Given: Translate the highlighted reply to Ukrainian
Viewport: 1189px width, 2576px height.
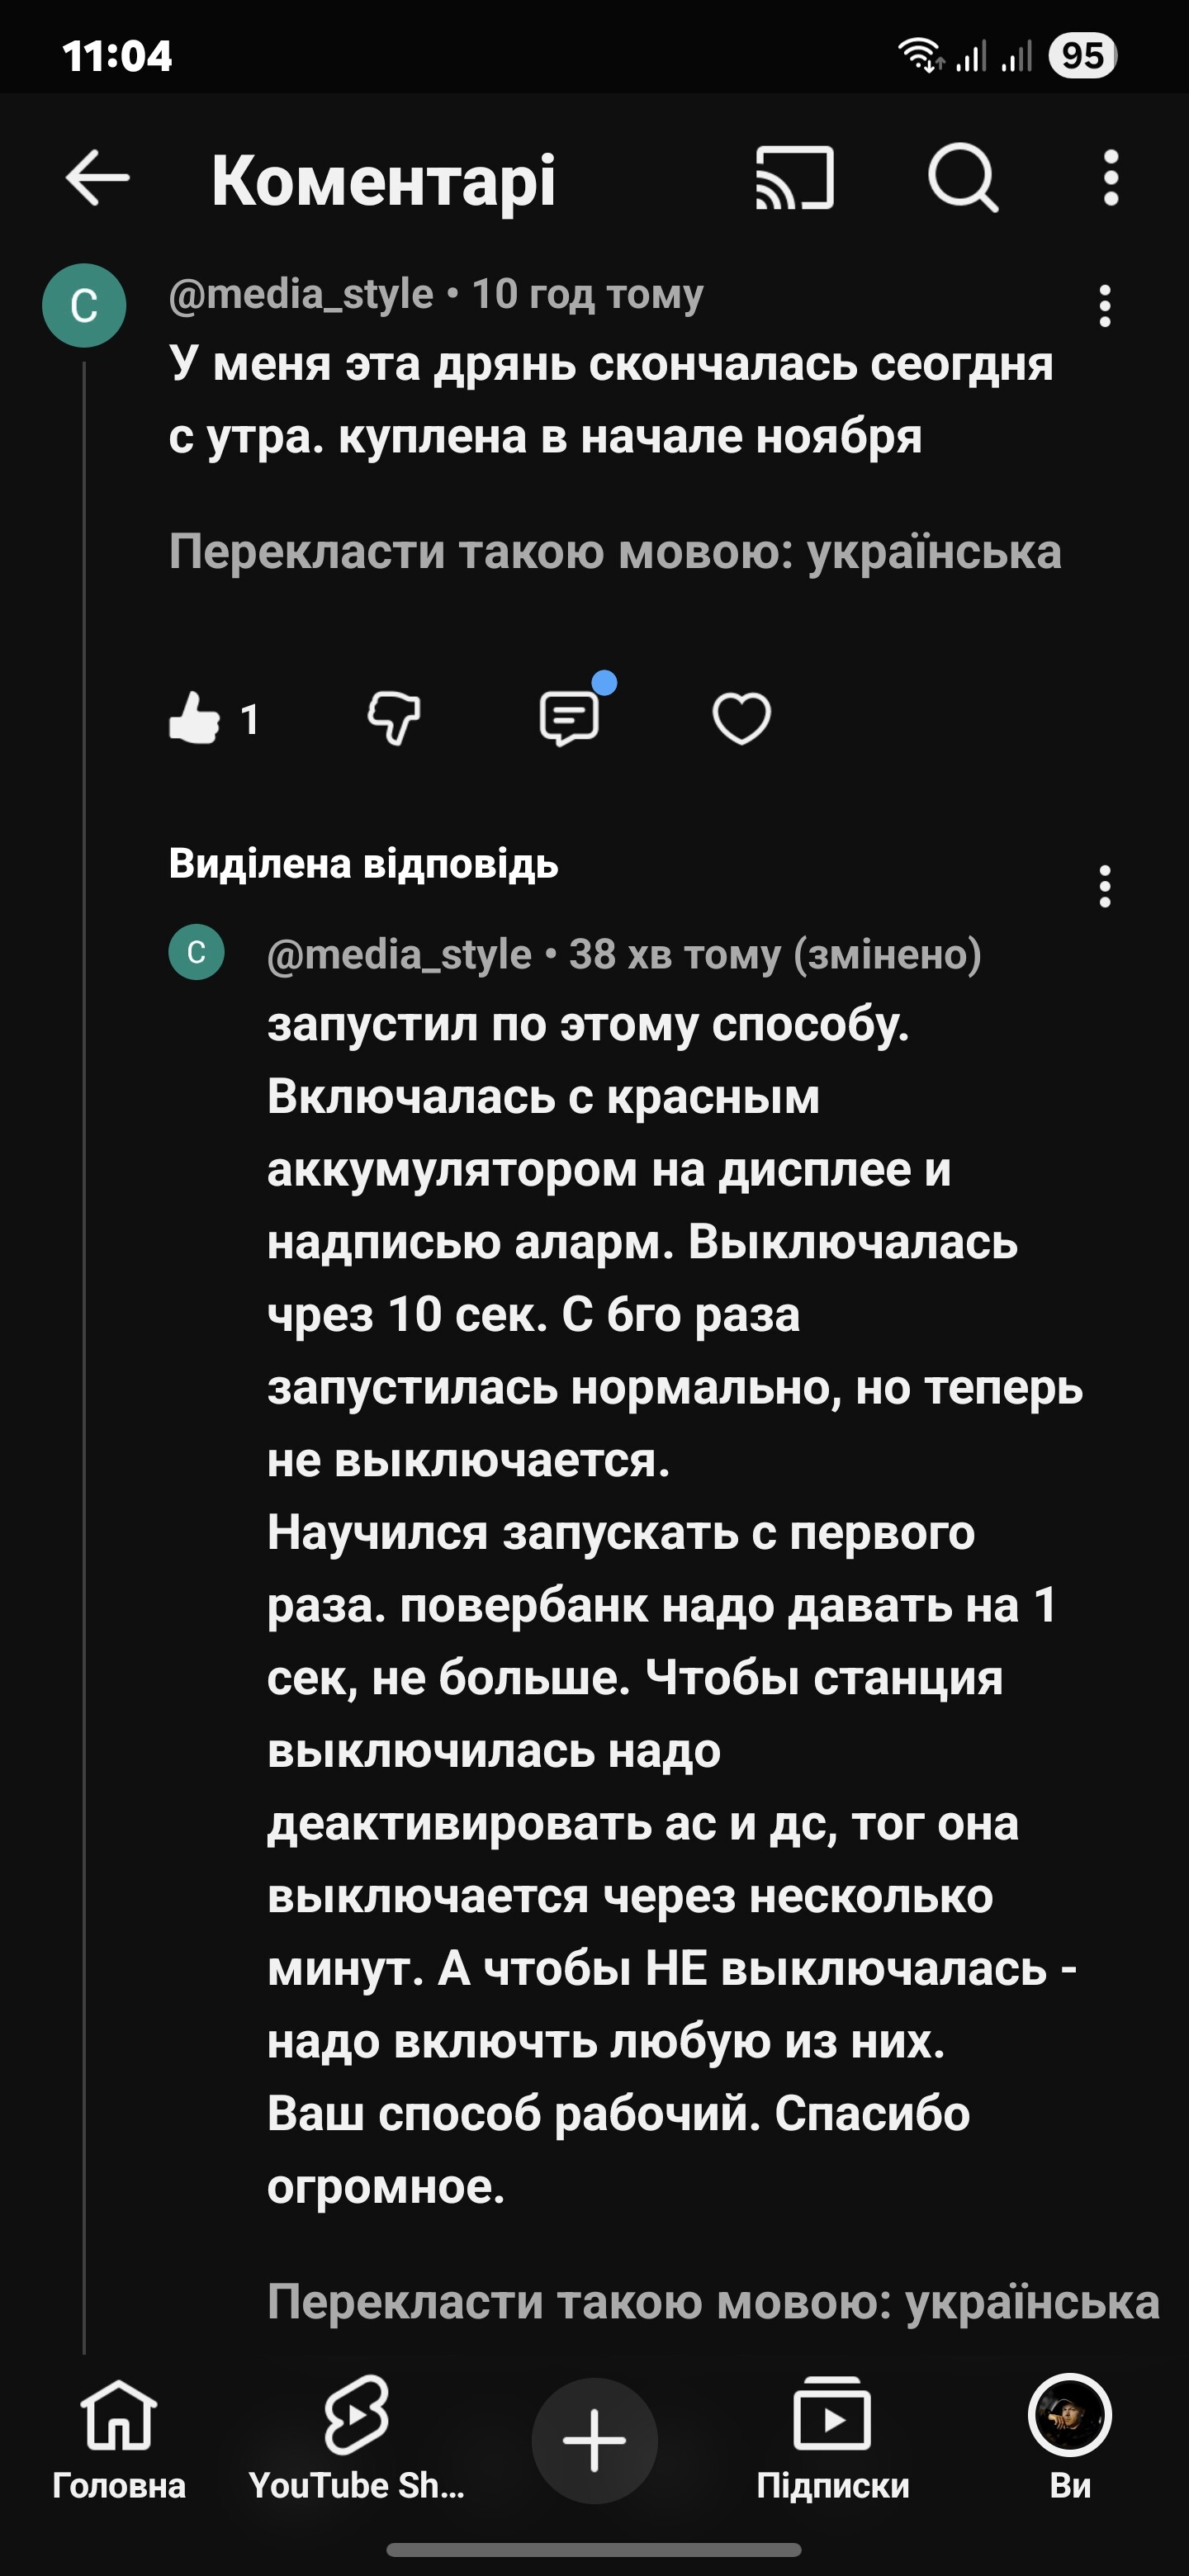Looking at the screenshot, I should click(712, 2301).
